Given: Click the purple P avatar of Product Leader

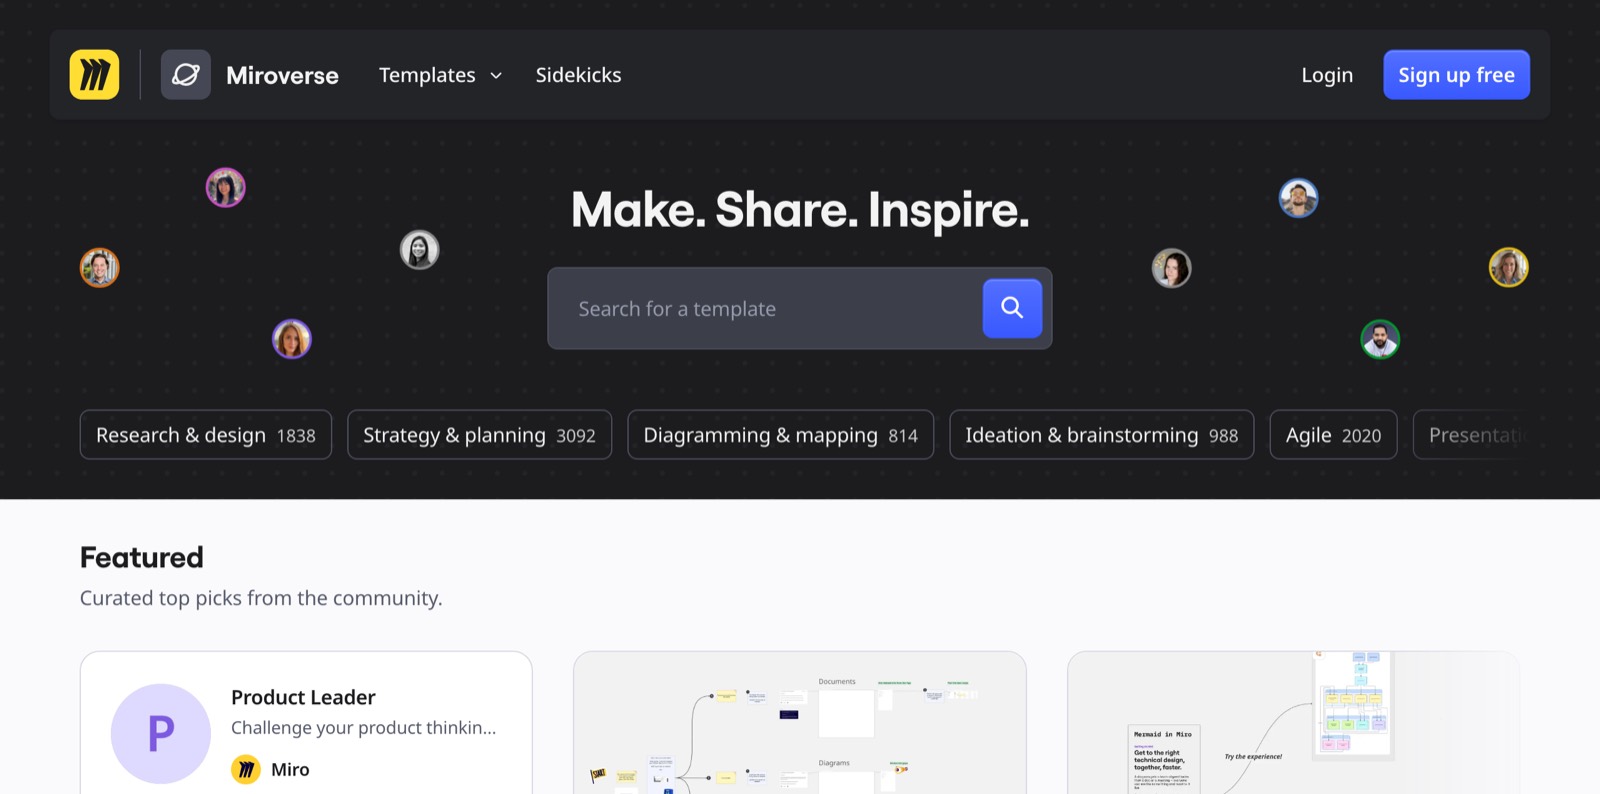Looking at the screenshot, I should 161,734.
